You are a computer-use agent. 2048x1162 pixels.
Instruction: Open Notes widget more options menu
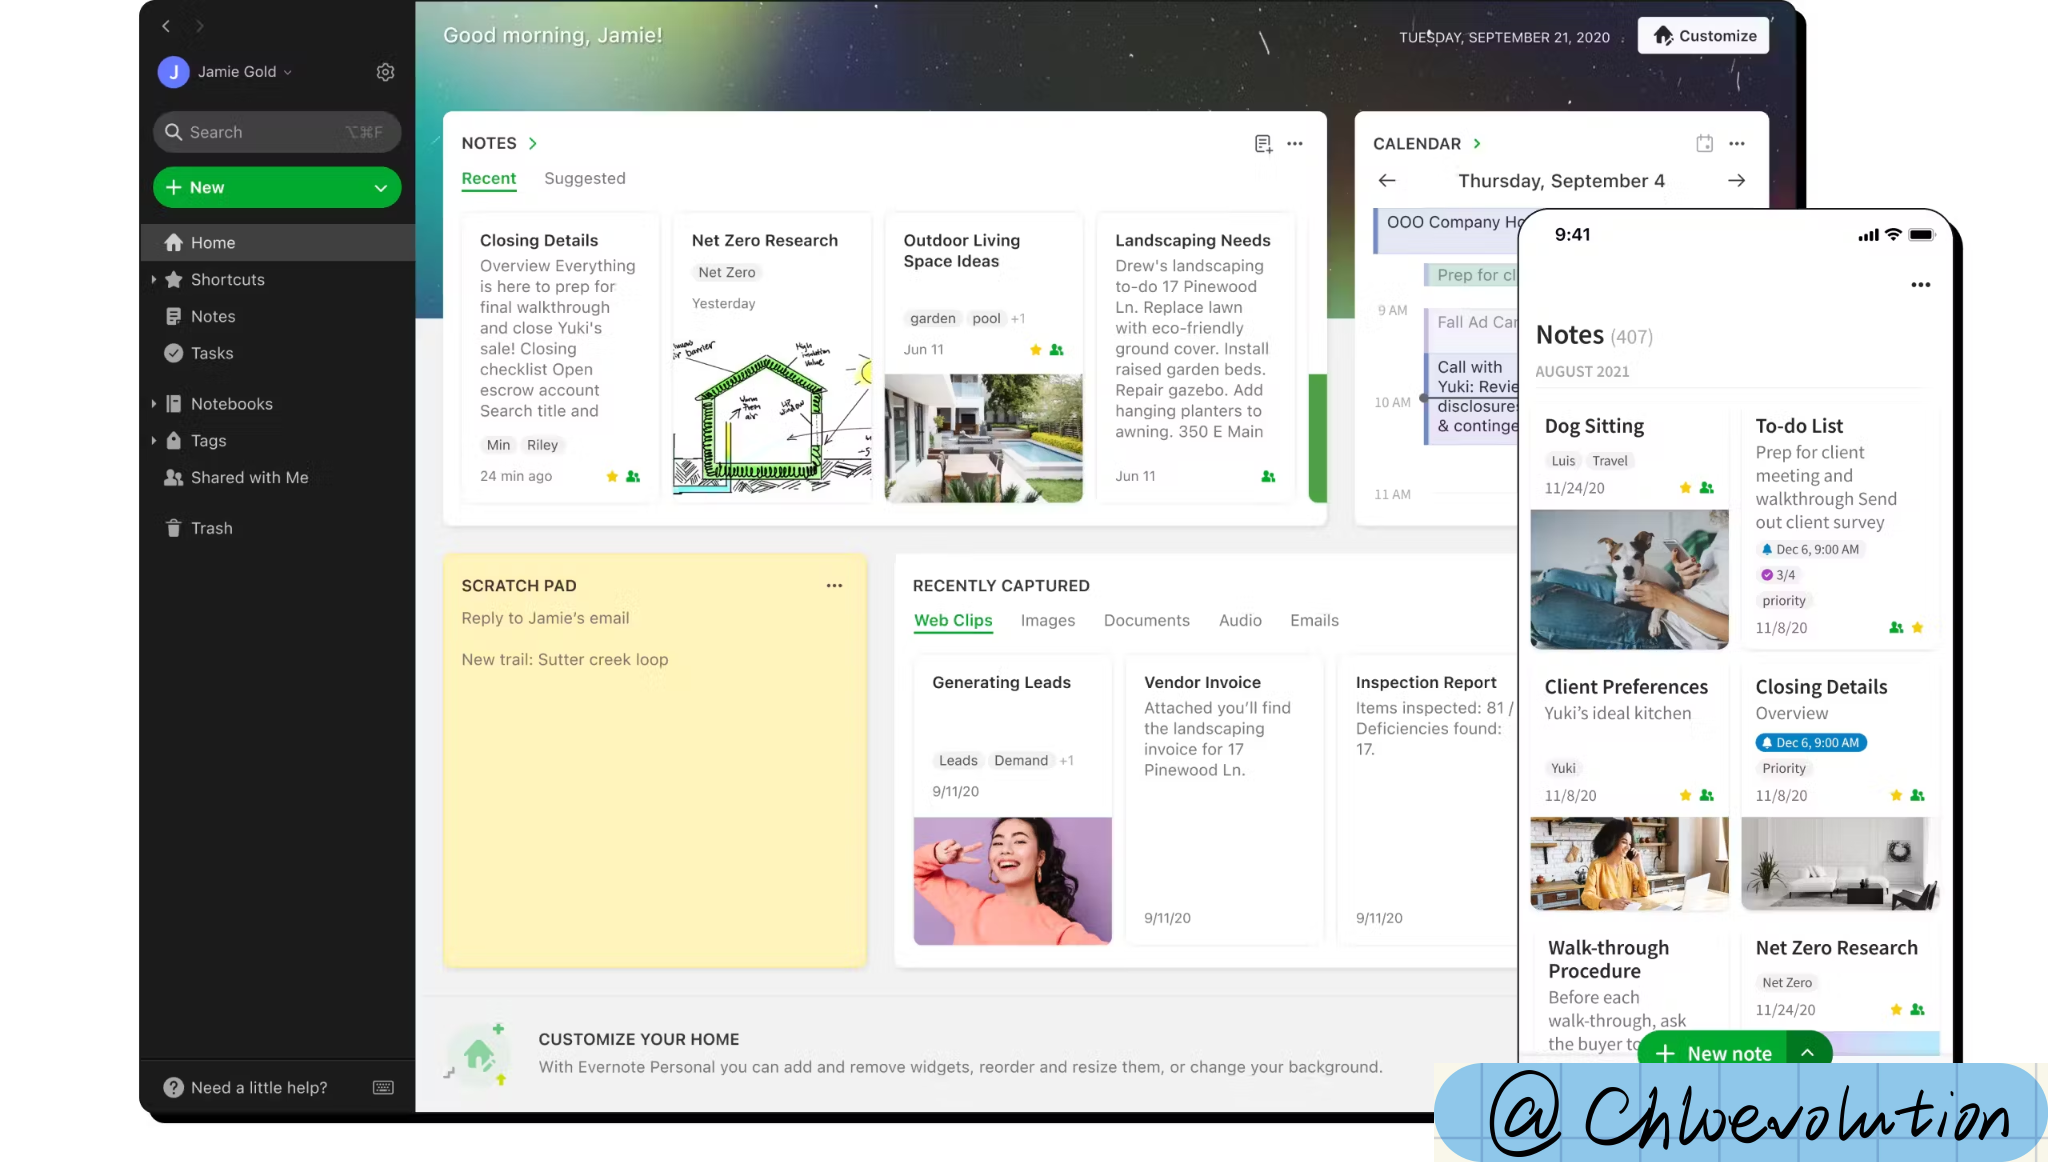(1295, 144)
